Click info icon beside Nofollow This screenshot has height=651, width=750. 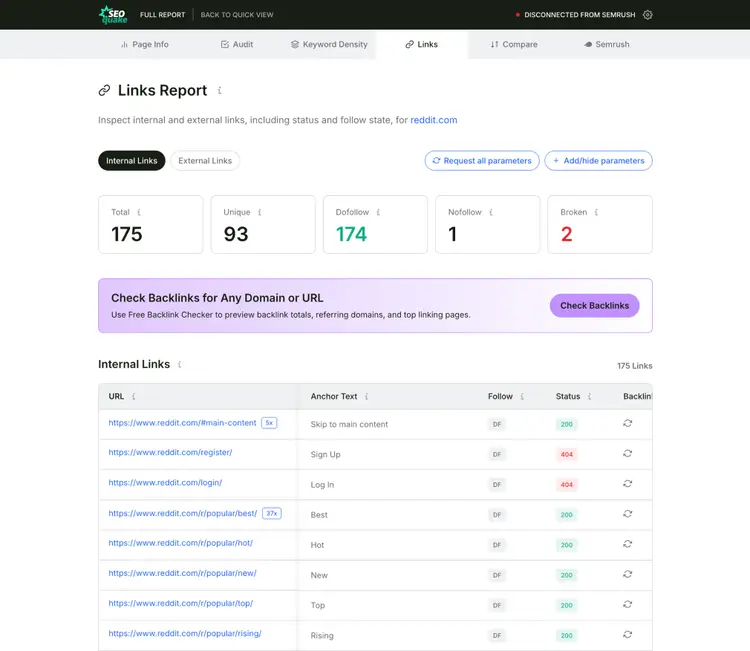491,212
